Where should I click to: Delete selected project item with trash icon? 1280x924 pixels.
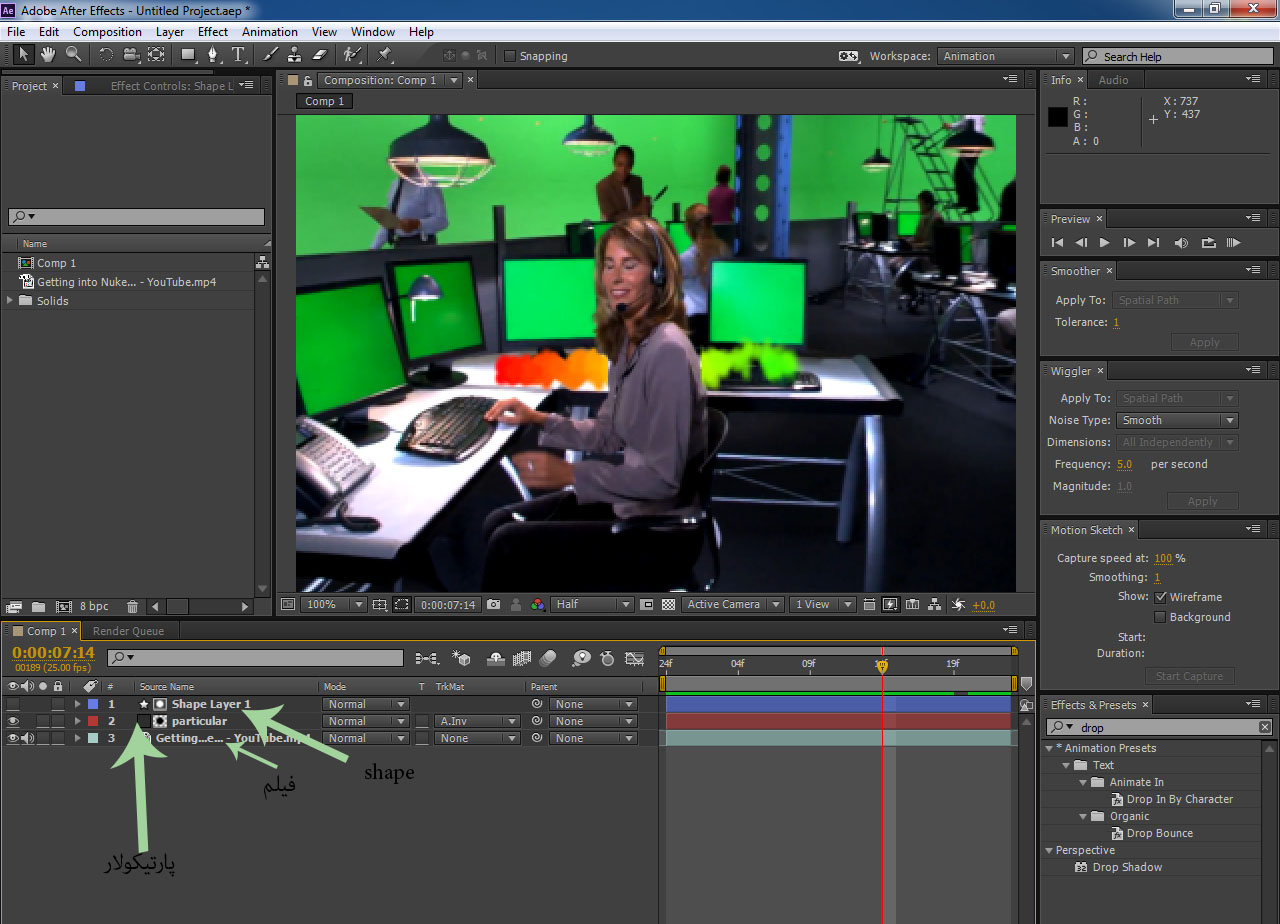click(x=133, y=606)
